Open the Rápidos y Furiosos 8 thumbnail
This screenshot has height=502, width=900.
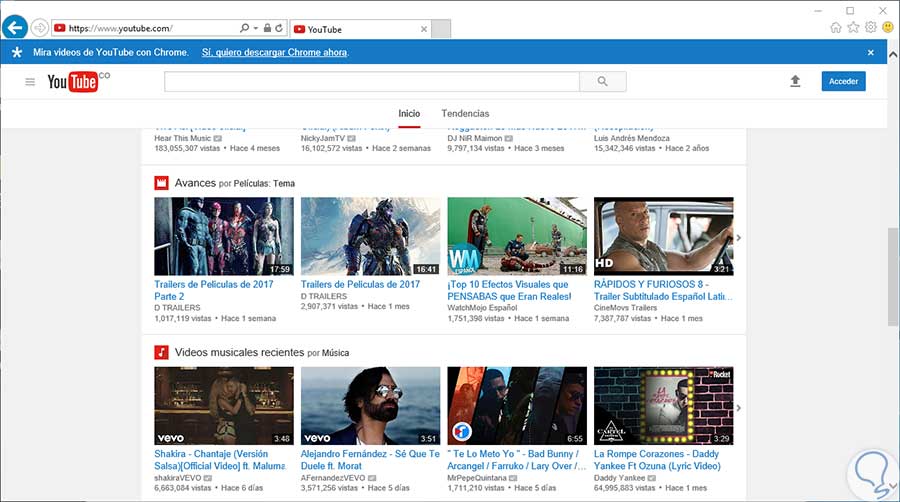click(663, 236)
